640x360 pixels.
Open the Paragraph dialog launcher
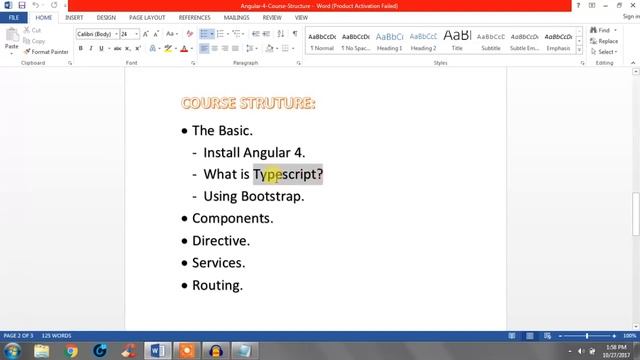tap(299, 63)
